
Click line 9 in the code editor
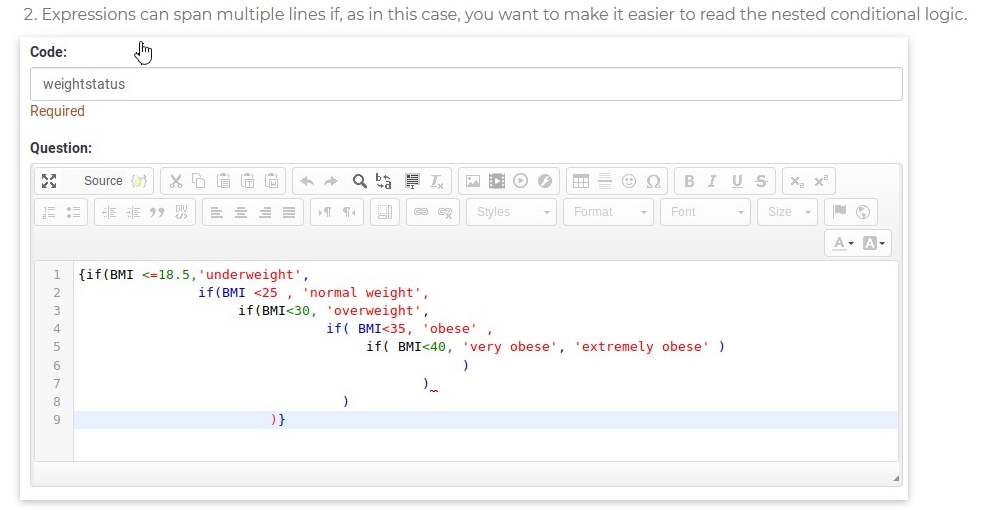(486, 420)
